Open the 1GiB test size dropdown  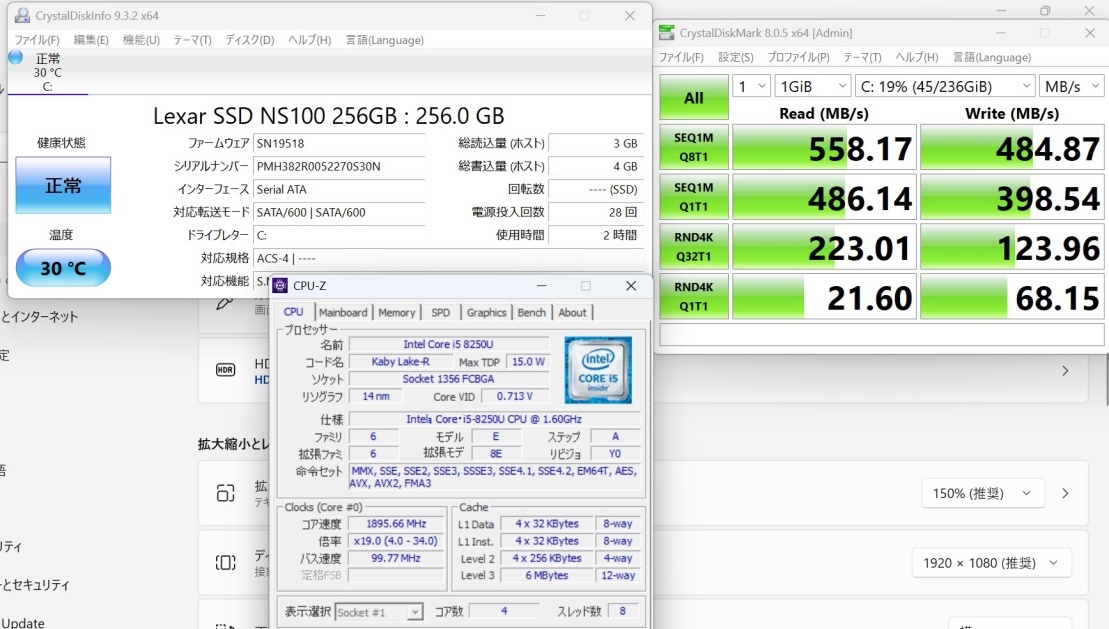coord(812,86)
